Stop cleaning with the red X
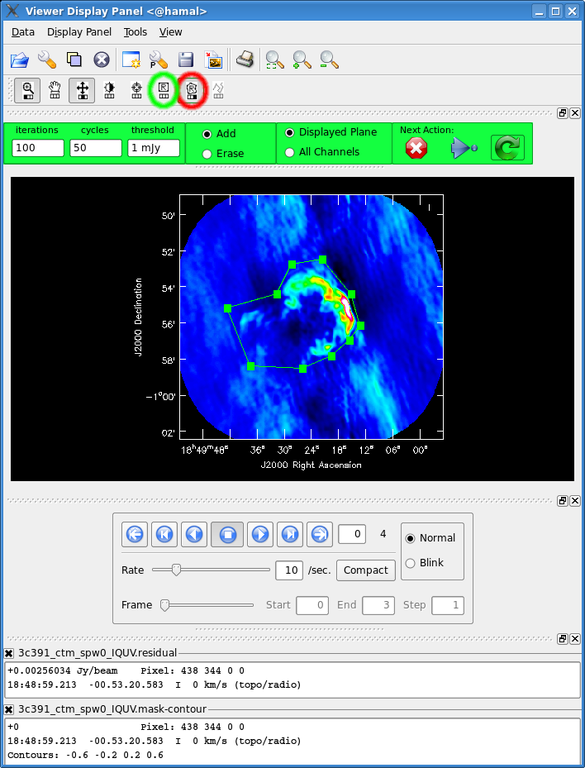585x768 pixels. (x=416, y=148)
